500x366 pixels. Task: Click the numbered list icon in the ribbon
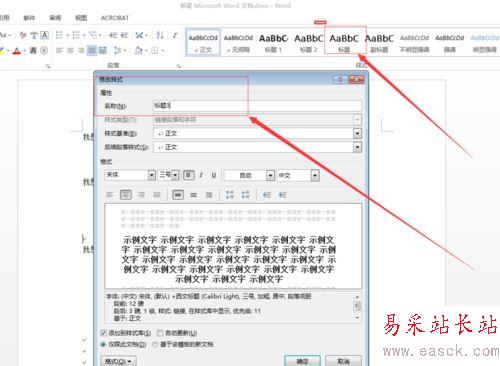click(76, 35)
